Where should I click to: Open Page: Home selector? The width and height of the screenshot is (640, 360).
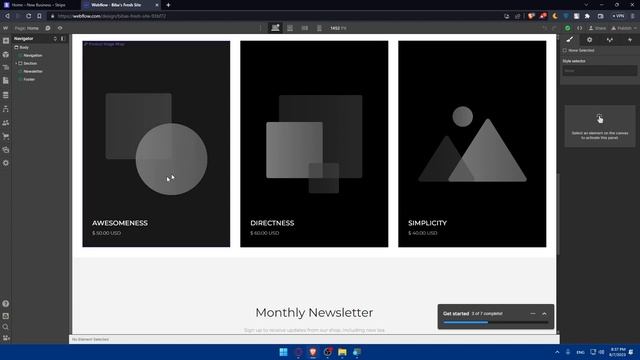27,28
